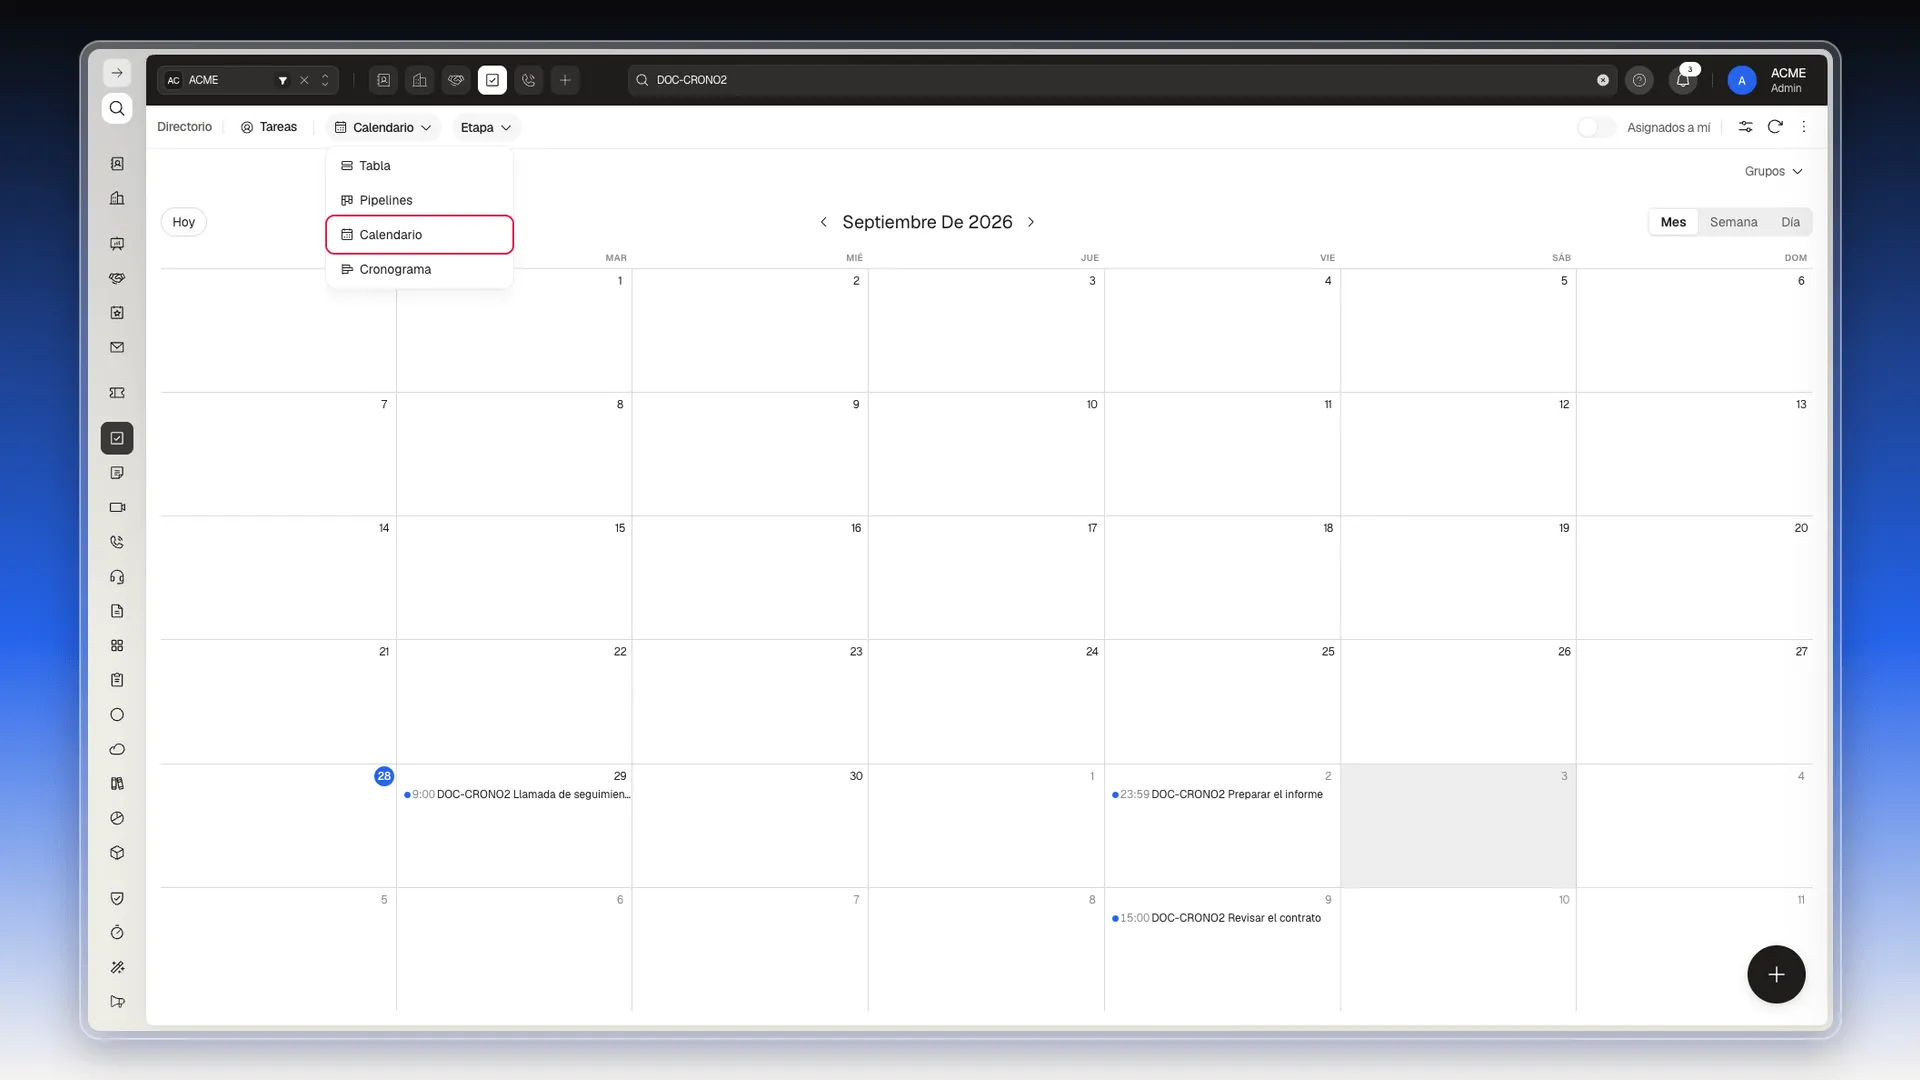
Task: Open the companies building icon in top toolbar
Action: tap(420, 80)
